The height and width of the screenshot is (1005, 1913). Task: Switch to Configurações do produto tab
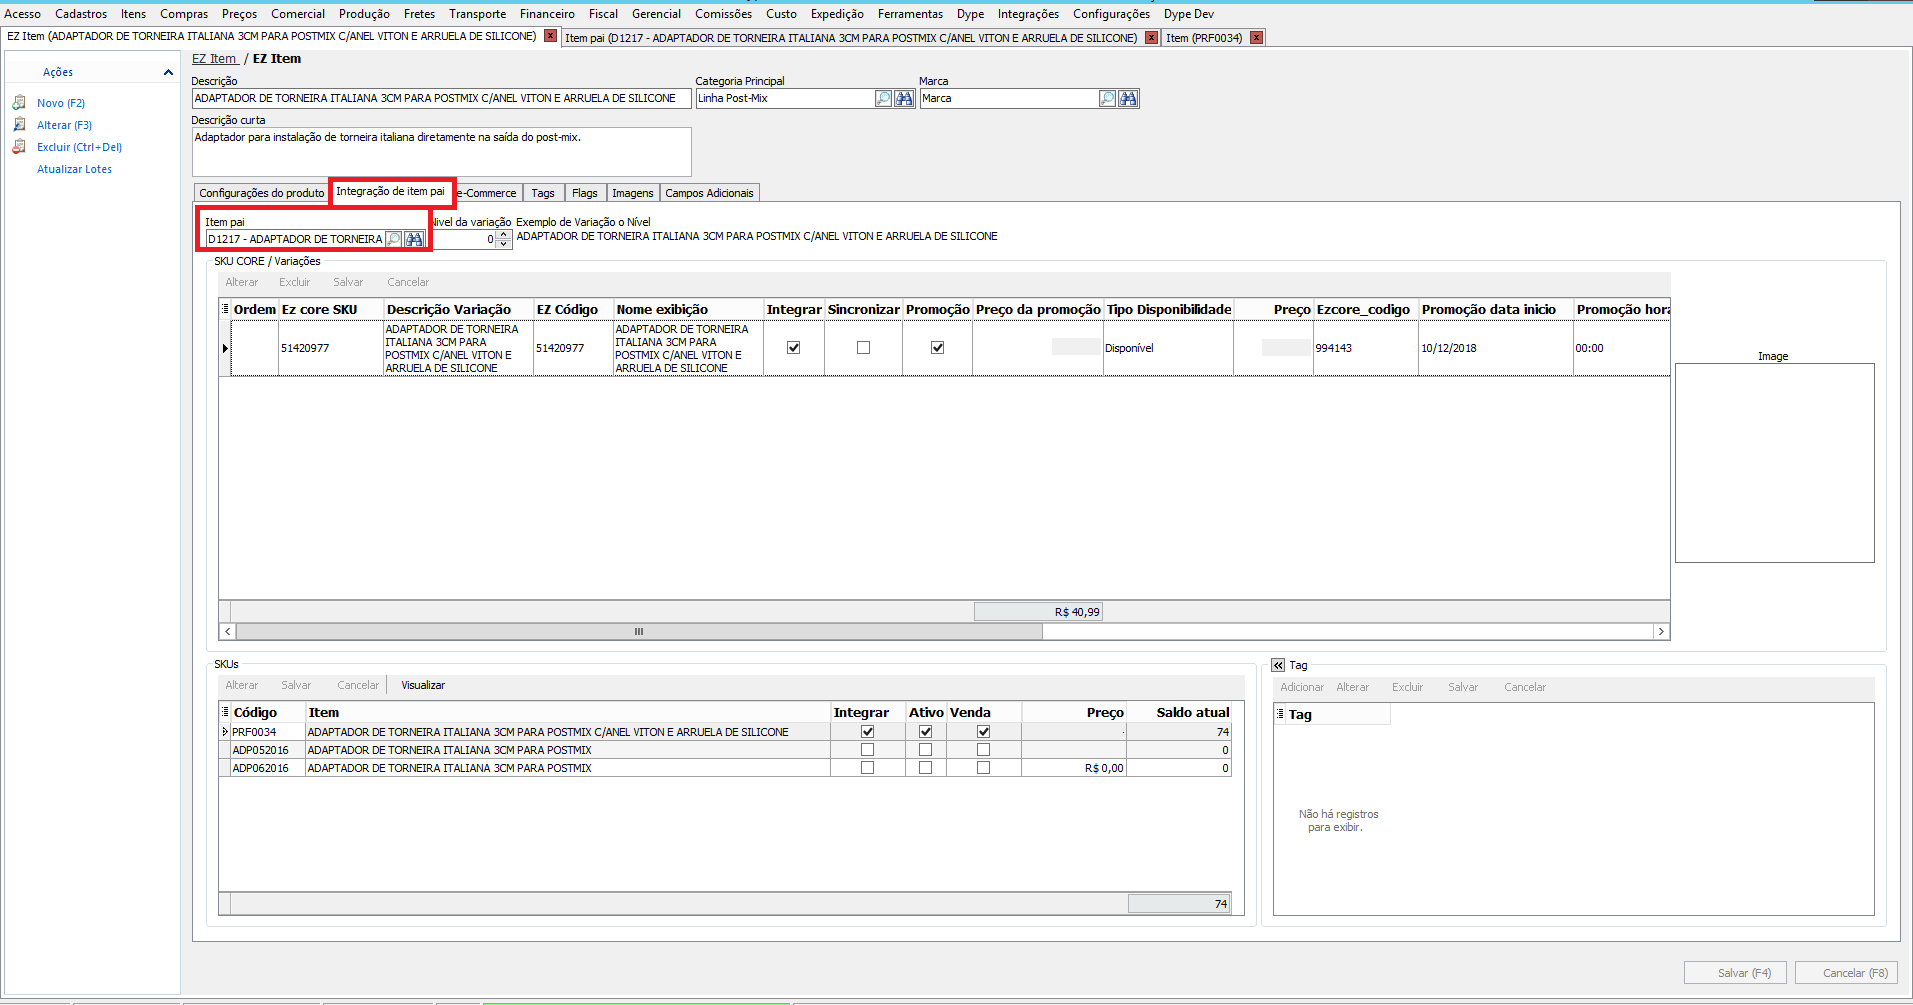[262, 193]
